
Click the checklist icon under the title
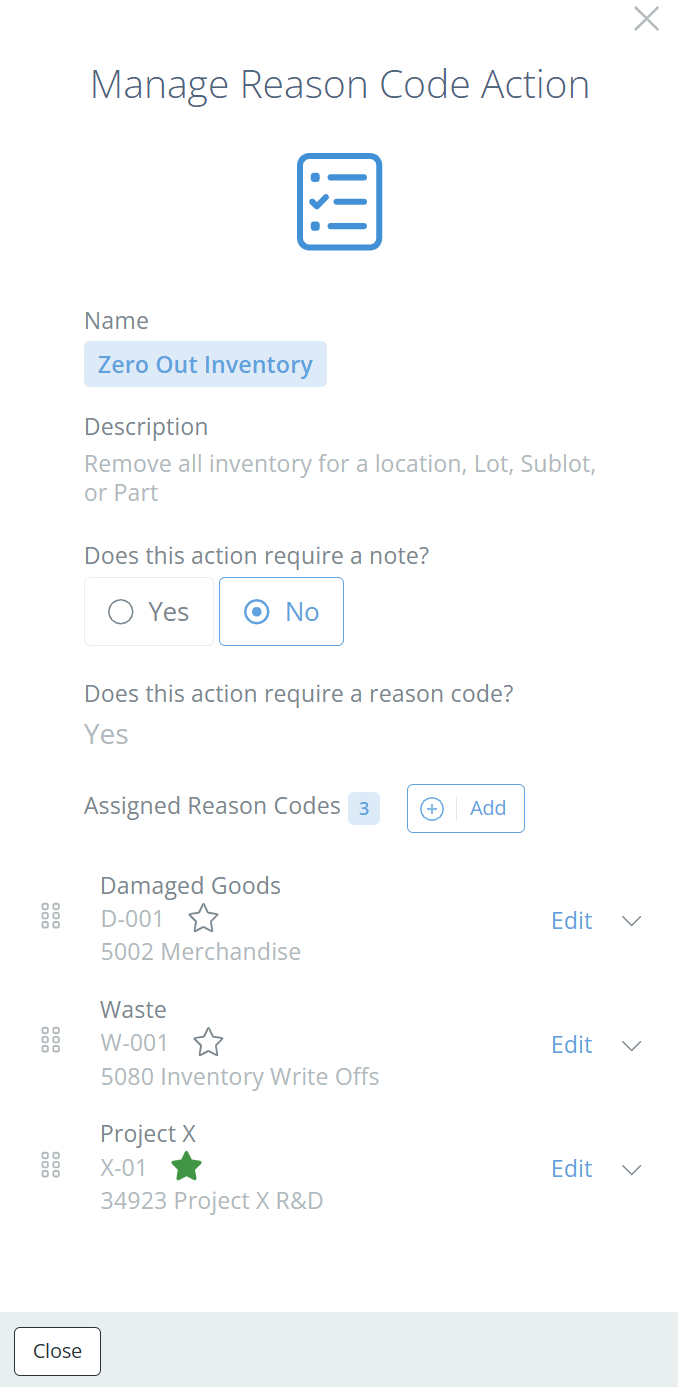coord(339,201)
